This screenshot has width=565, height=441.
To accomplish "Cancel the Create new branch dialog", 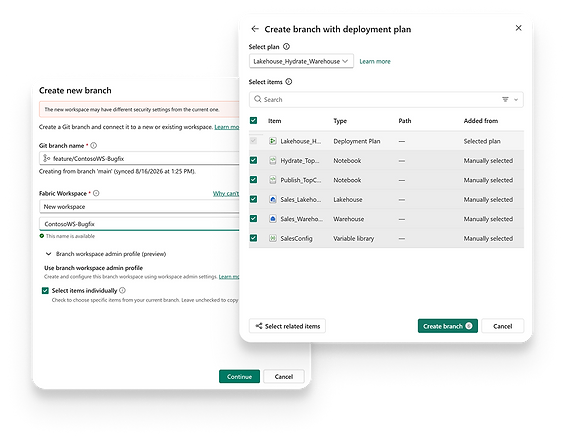I will [x=284, y=377].
